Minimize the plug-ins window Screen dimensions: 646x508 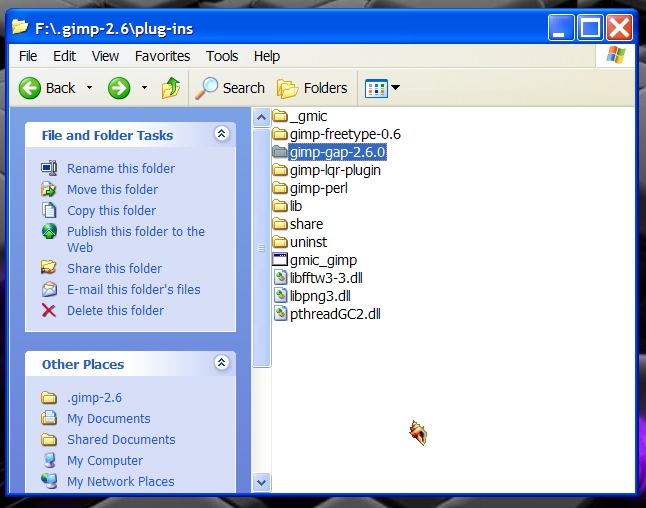point(561,28)
